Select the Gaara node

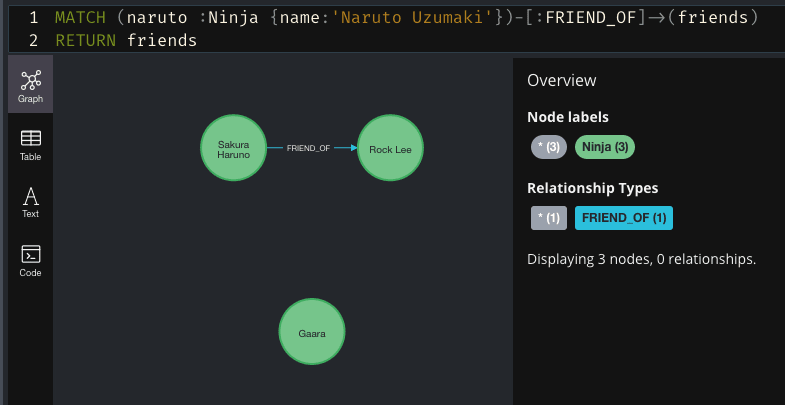click(312, 331)
